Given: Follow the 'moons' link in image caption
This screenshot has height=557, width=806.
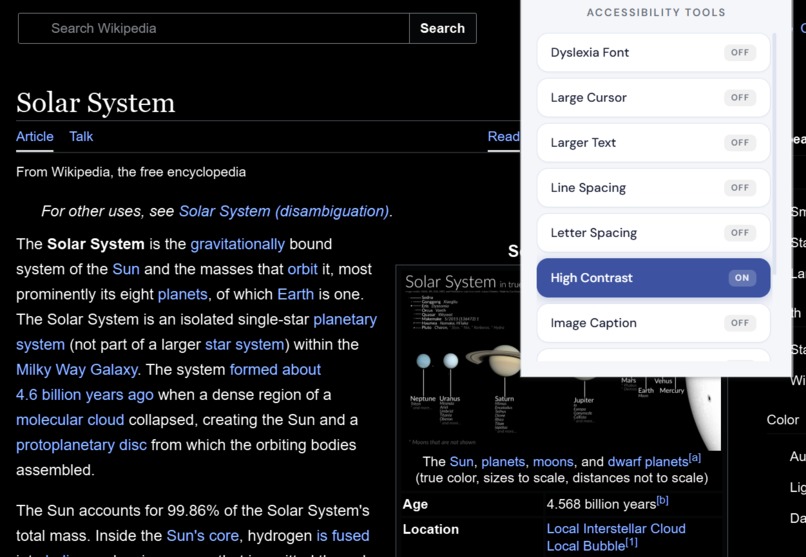Looking at the screenshot, I should 553,462.
